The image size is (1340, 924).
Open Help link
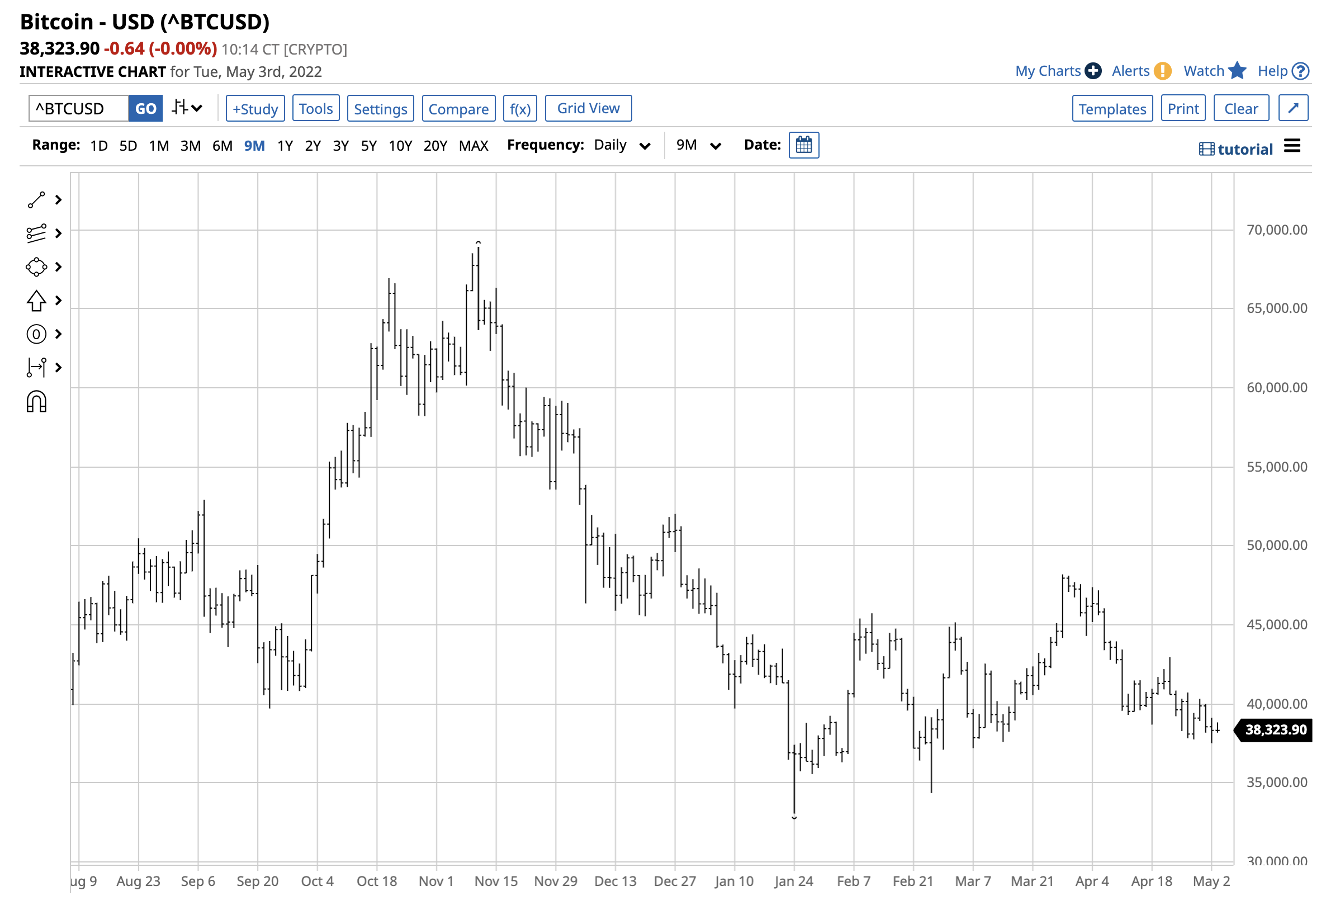point(1273,71)
